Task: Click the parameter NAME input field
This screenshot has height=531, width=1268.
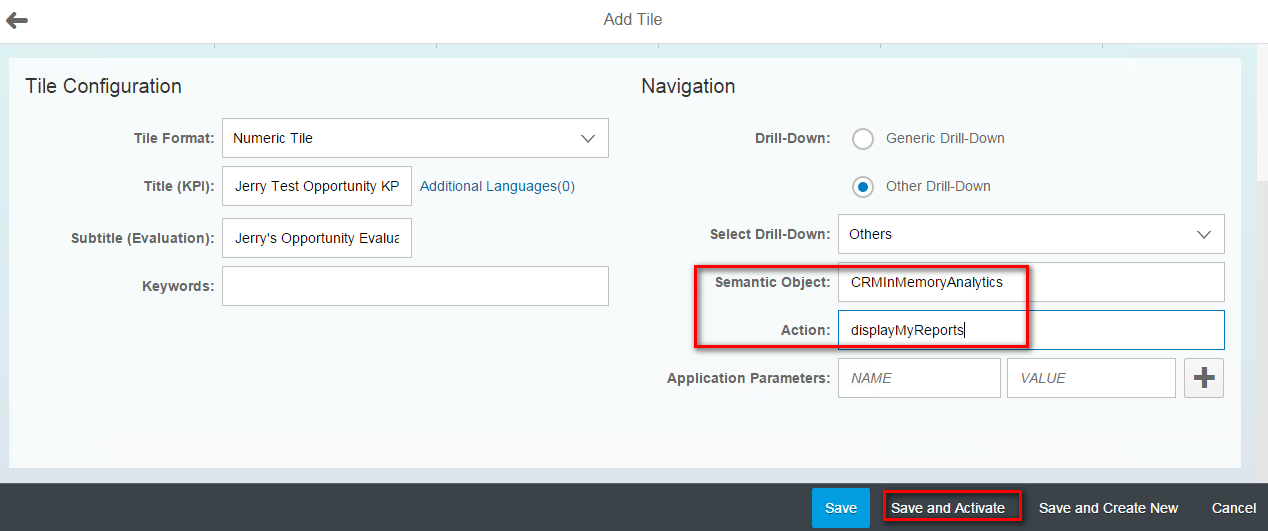Action: coord(919,378)
